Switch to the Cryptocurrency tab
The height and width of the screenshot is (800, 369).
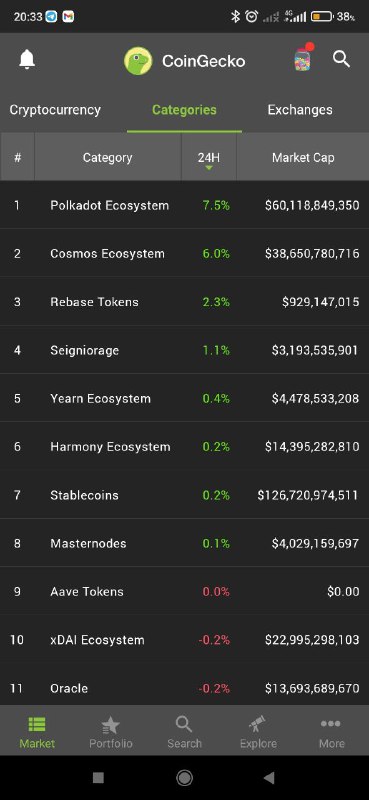(x=55, y=110)
